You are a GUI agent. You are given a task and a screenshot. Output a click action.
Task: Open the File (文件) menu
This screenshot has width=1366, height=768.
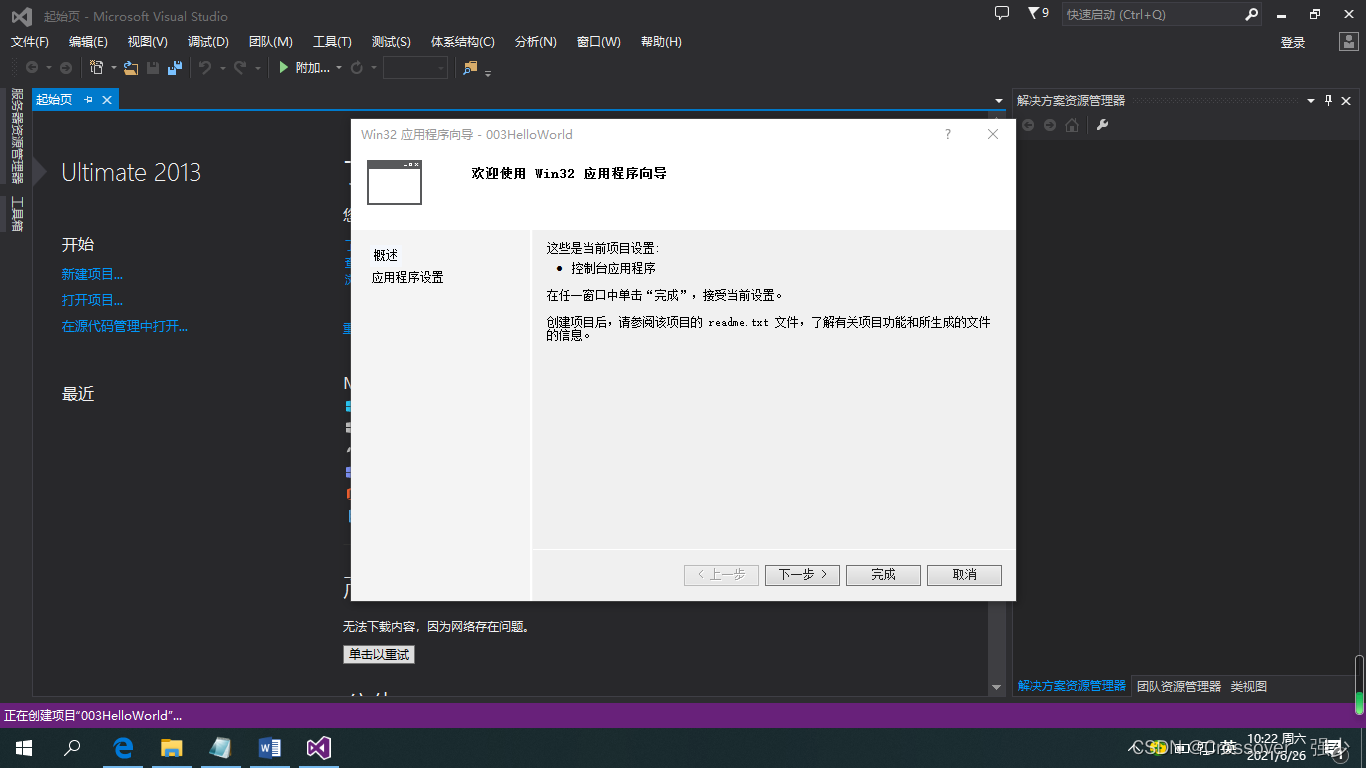click(x=30, y=42)
